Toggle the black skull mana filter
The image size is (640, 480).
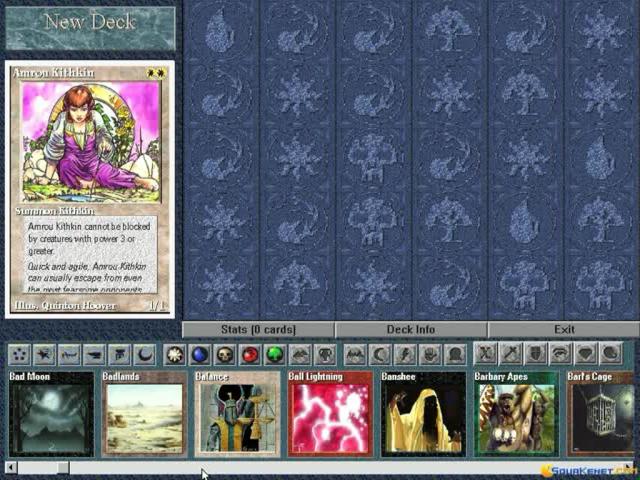coord(225,354)
